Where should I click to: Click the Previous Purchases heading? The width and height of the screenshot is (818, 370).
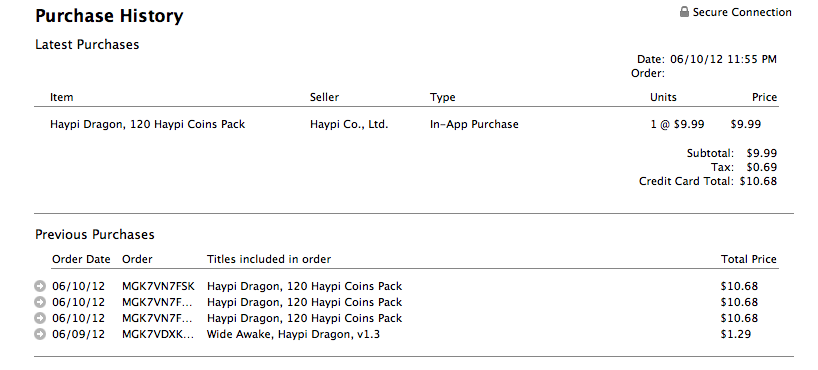click(95, 234)
